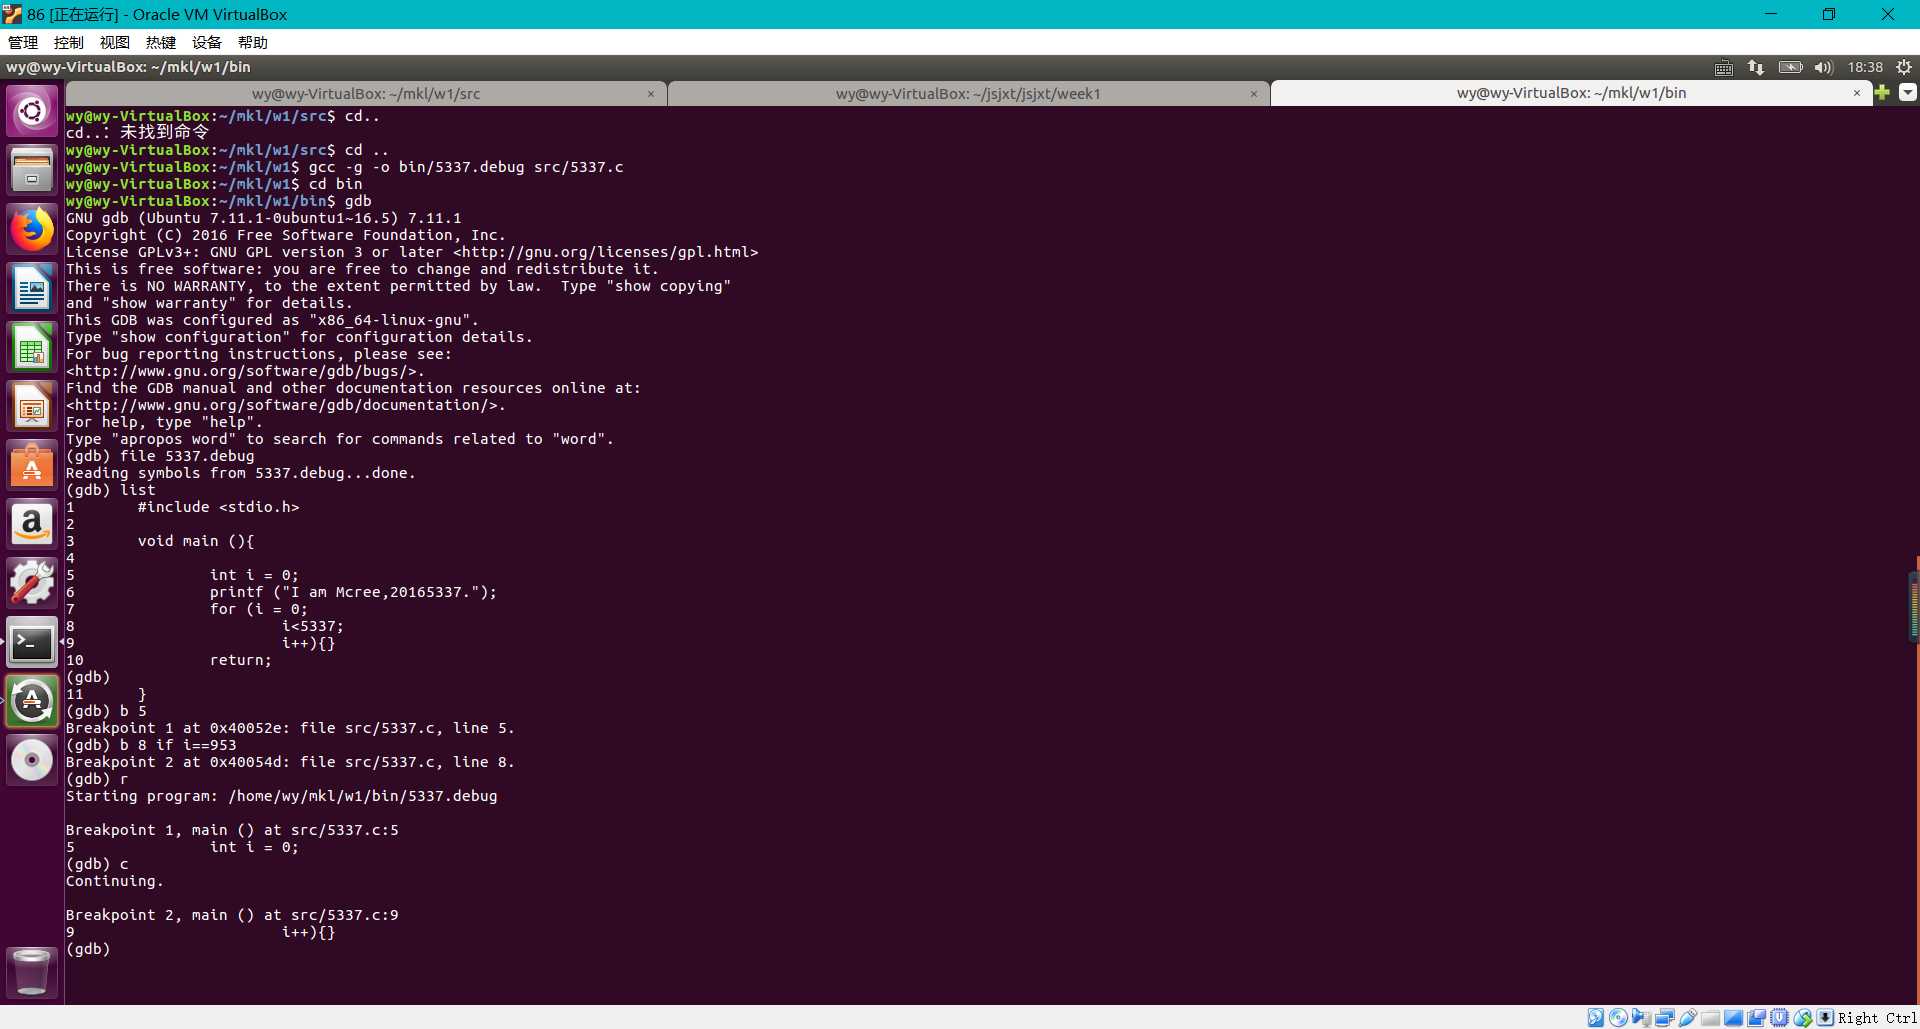Open keyboard input indicator in top panel
The image size is (1920, 1029).
coord(1724,67)
